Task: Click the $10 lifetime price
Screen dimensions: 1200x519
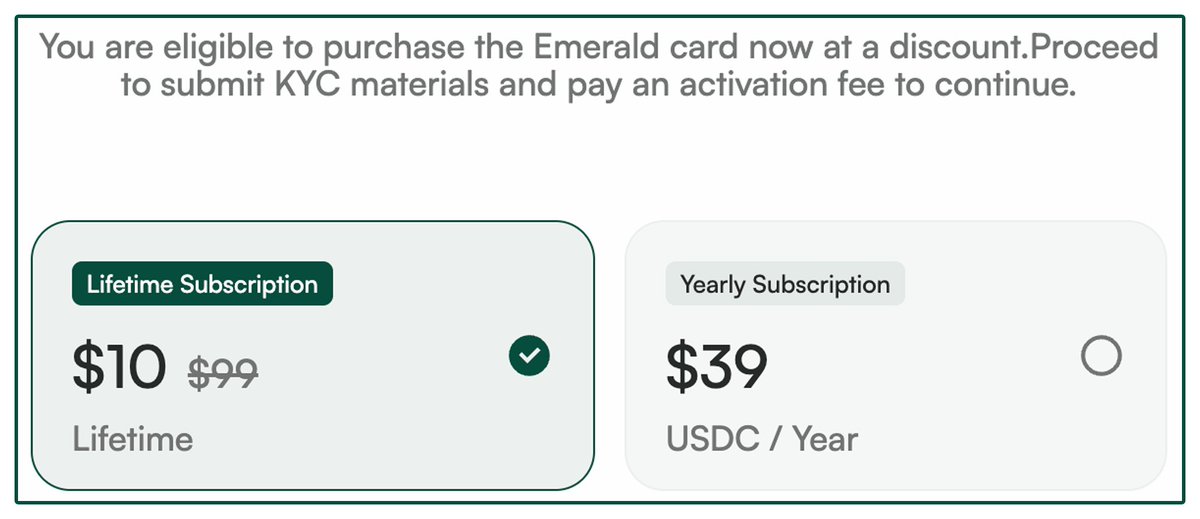Action: coord(119,367)
